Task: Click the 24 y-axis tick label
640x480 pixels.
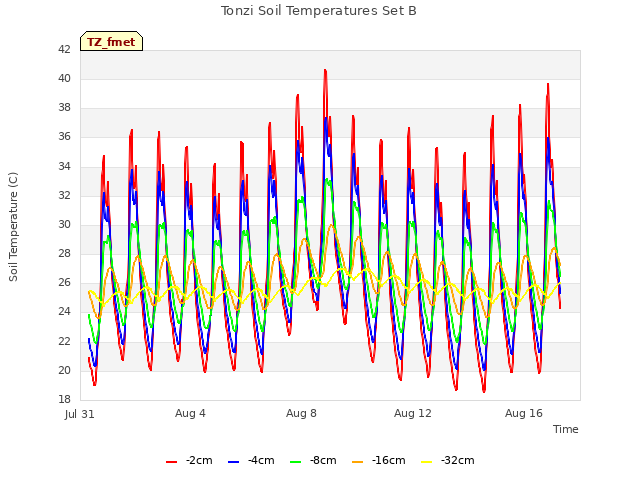Action: (64, 312)
